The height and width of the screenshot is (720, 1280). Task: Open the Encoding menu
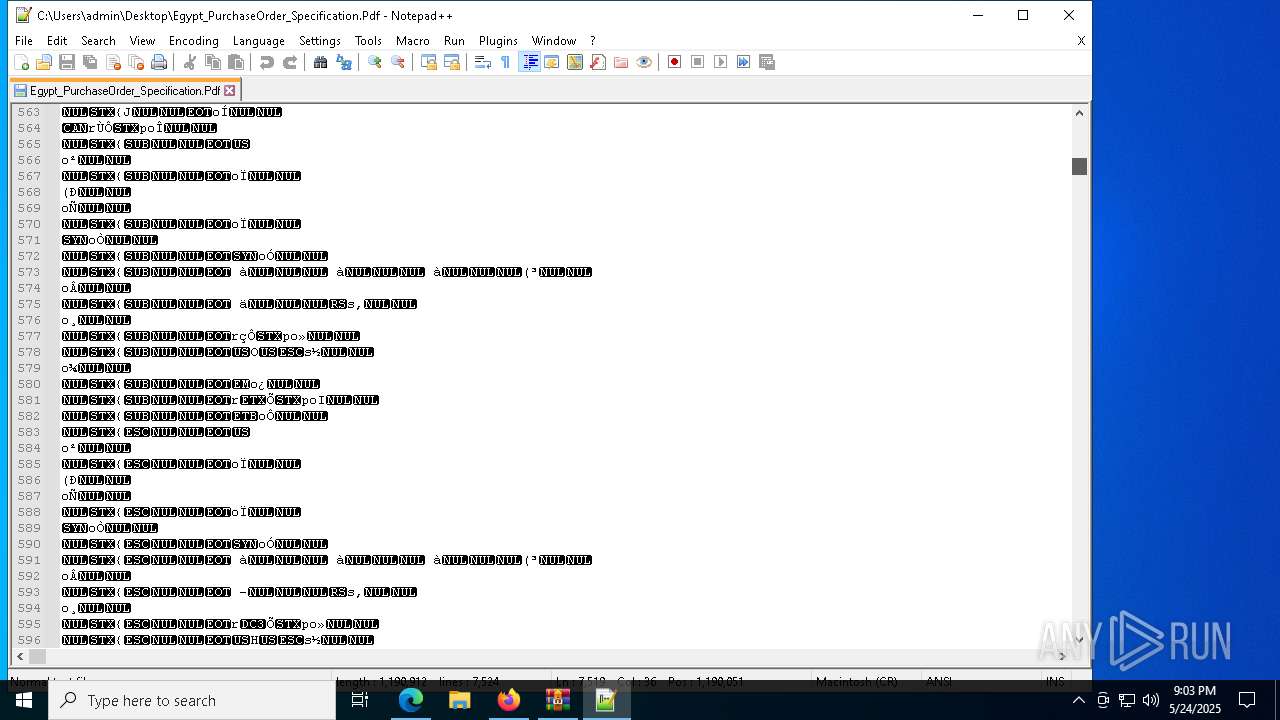(194, 41)
